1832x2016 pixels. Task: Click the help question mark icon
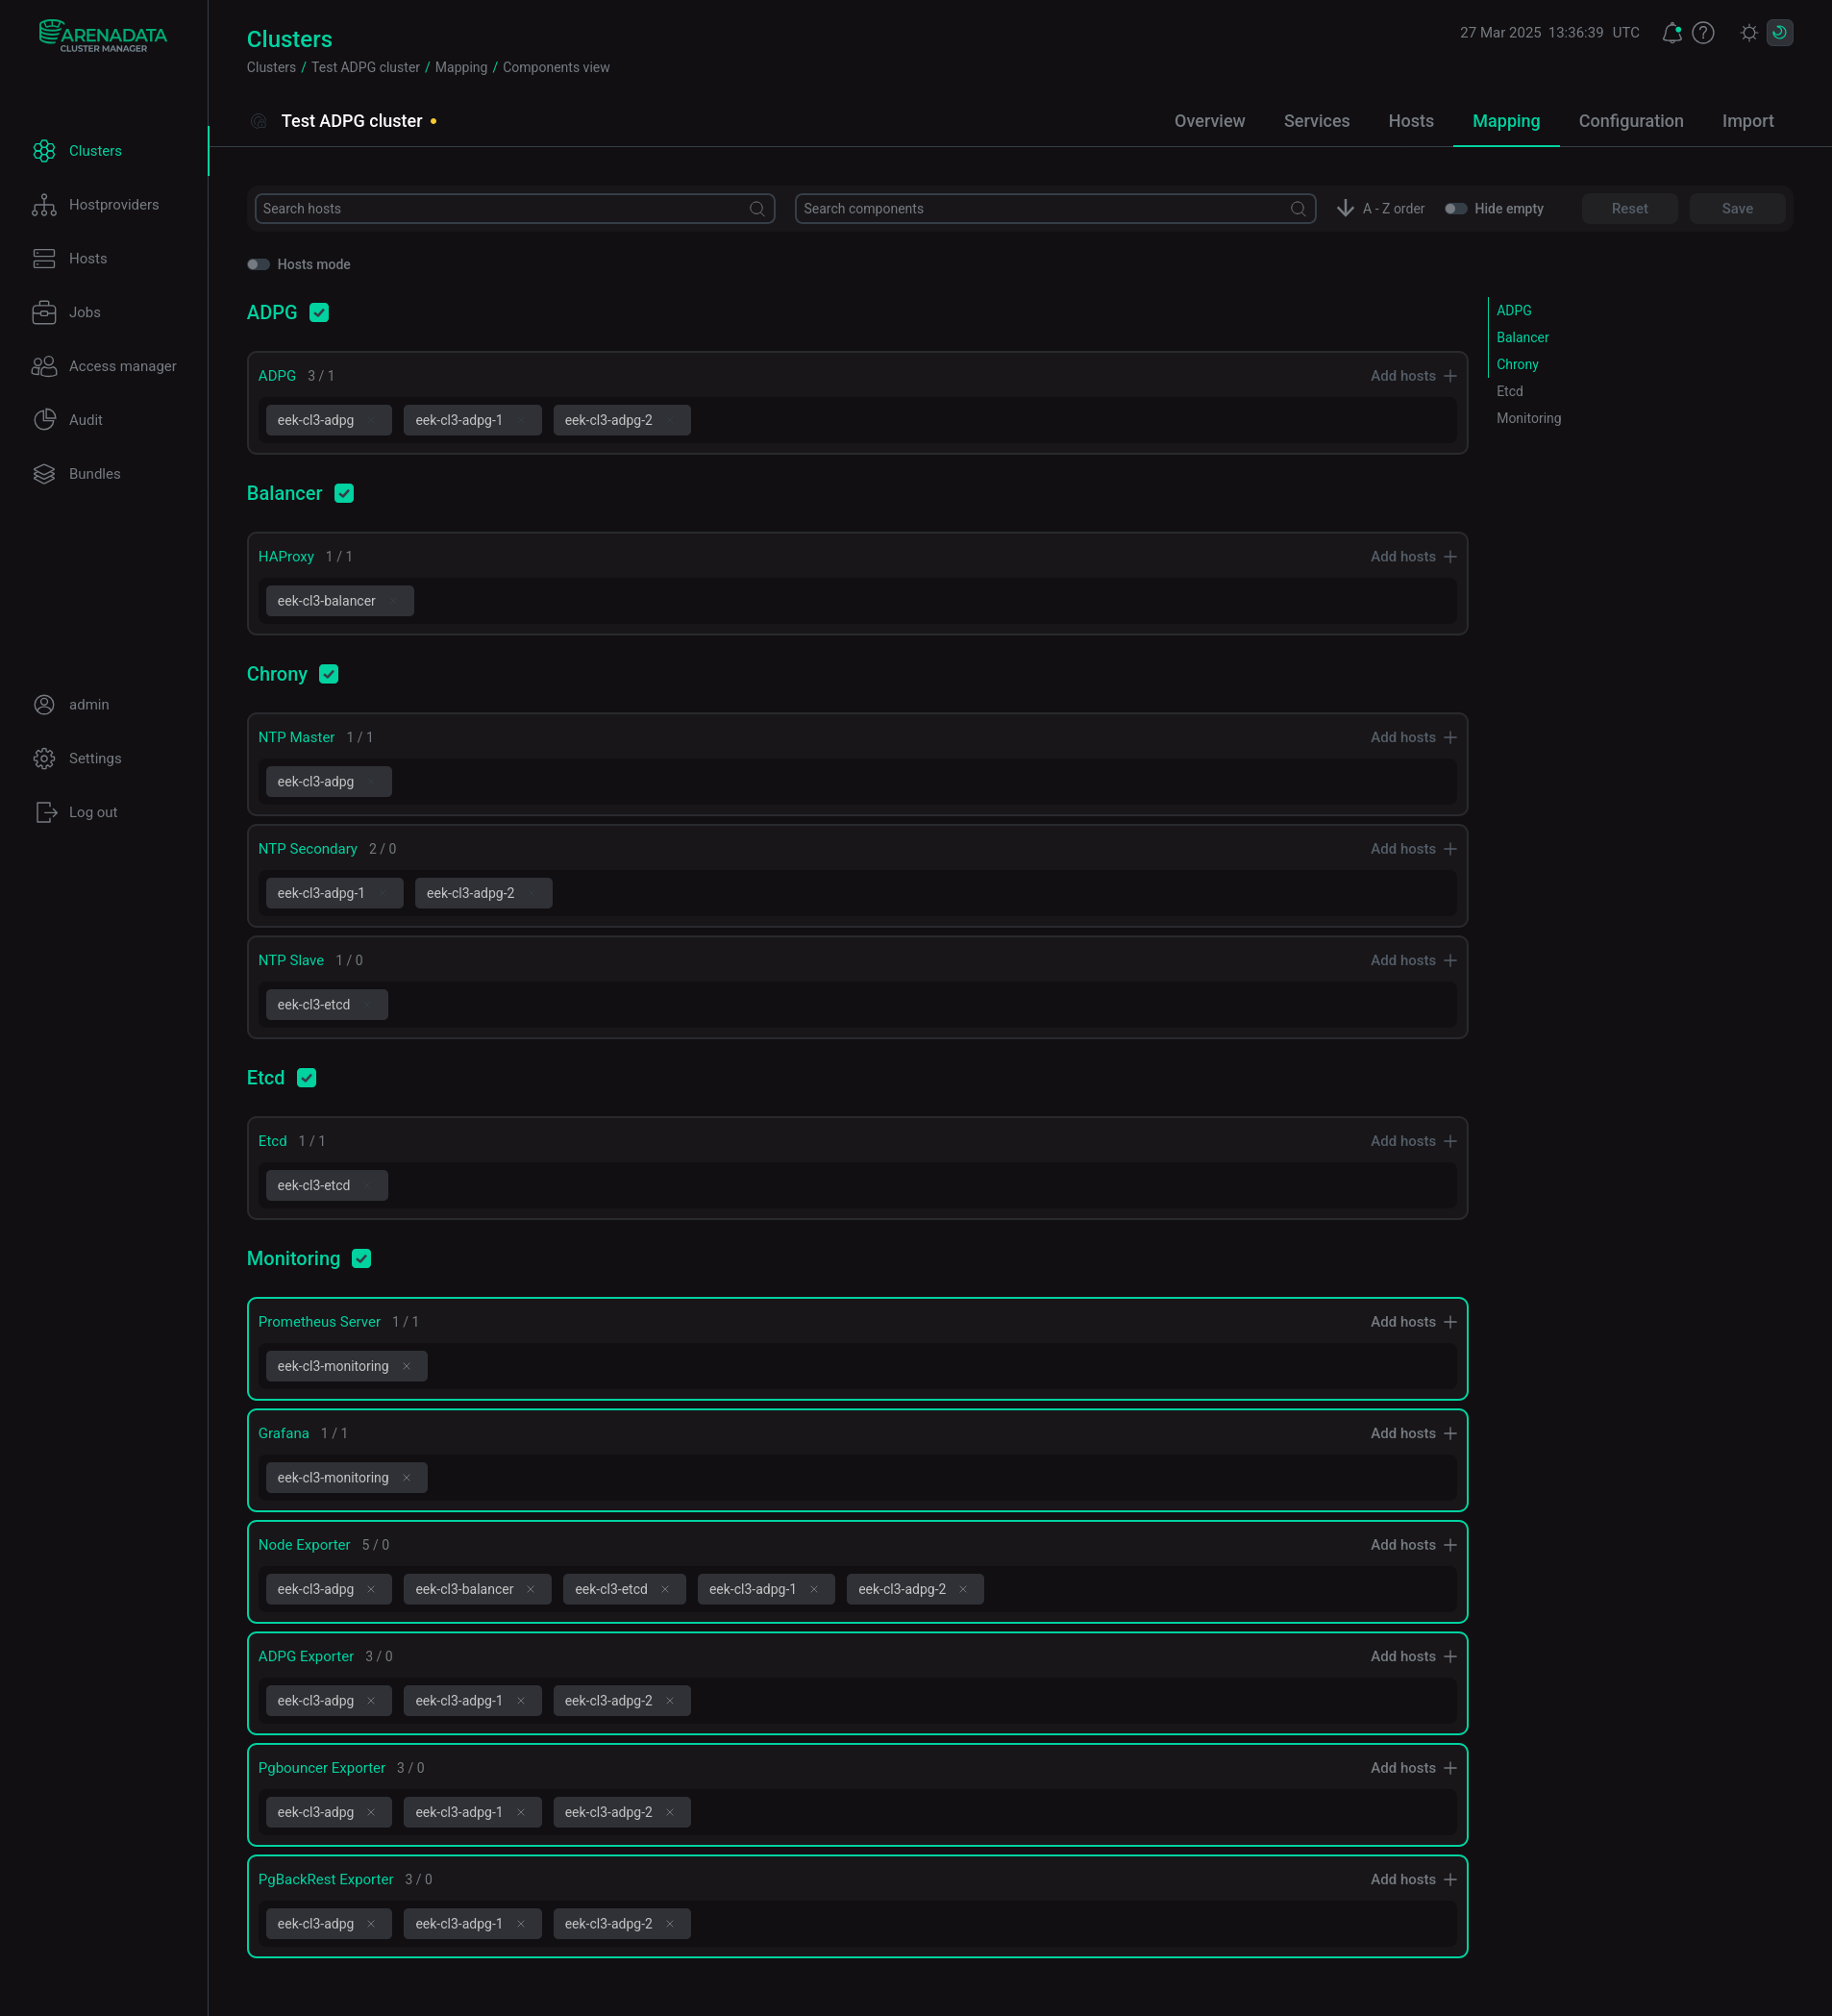[1703, 33]
